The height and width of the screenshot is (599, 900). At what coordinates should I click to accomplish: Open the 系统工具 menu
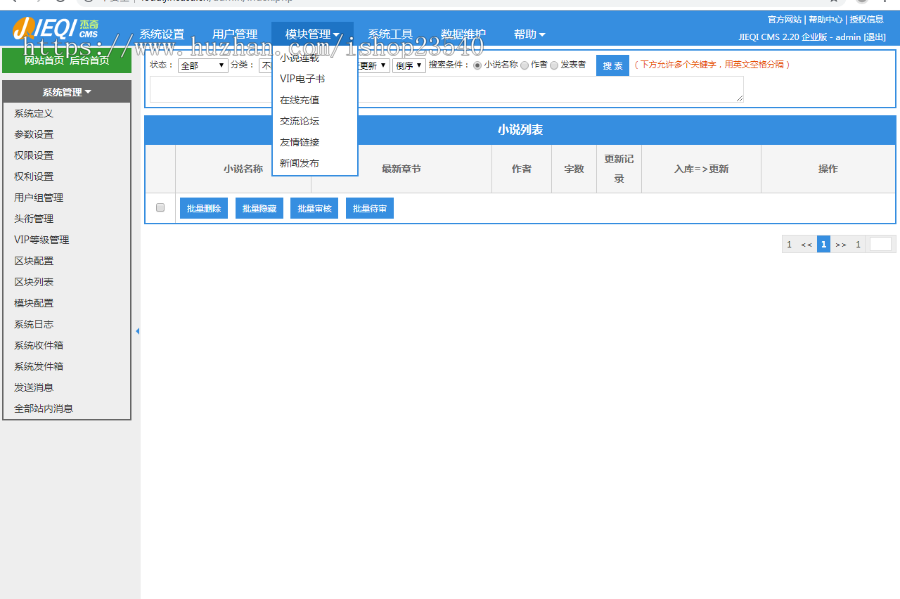point(390,32)
